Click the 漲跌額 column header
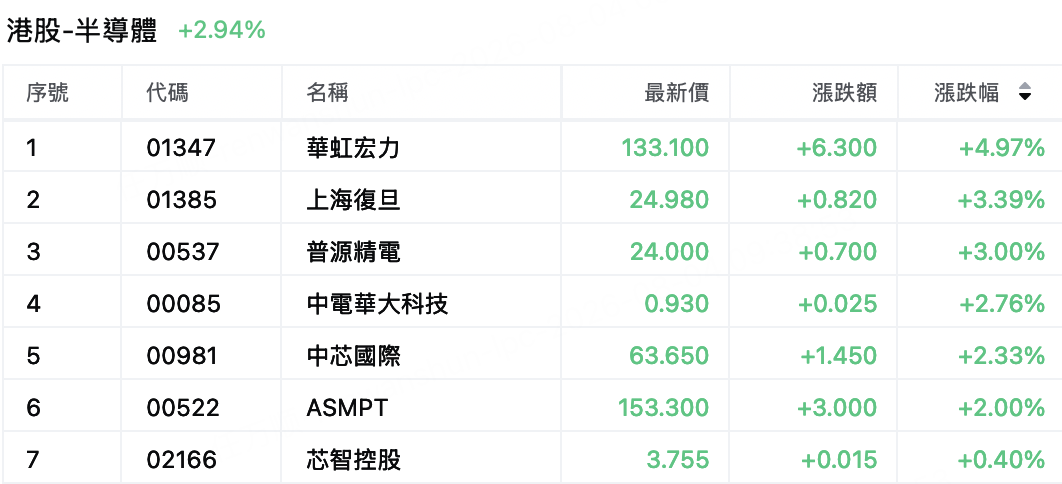 tap(845, 93)
